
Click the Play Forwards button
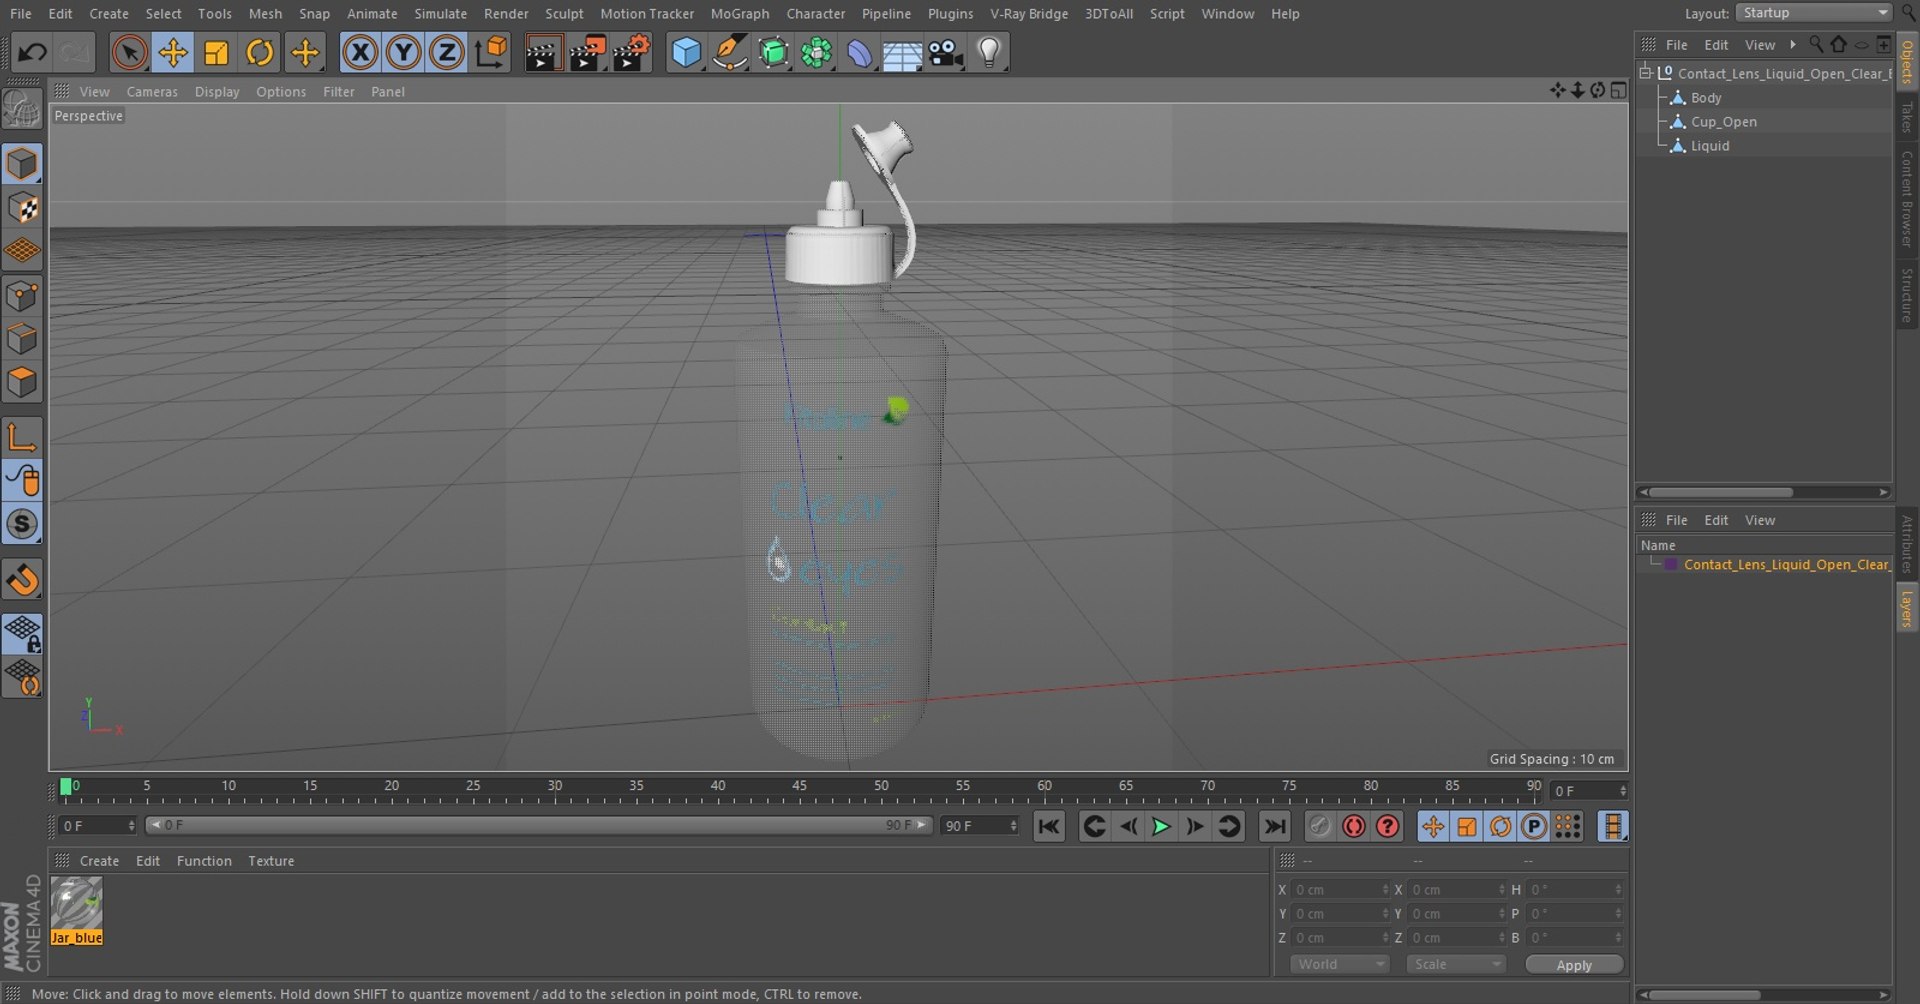1161,827
